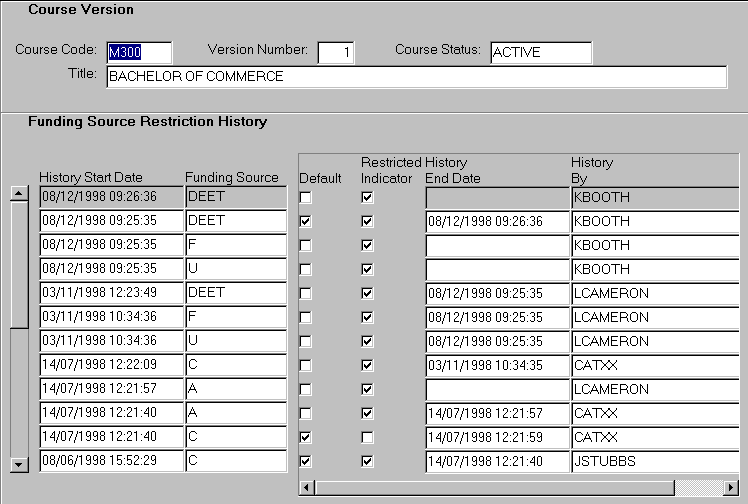Click the Title field with BACHELOR OF COMMERCE
Viewport: 748px width, 504px height.
coord(416,77)
